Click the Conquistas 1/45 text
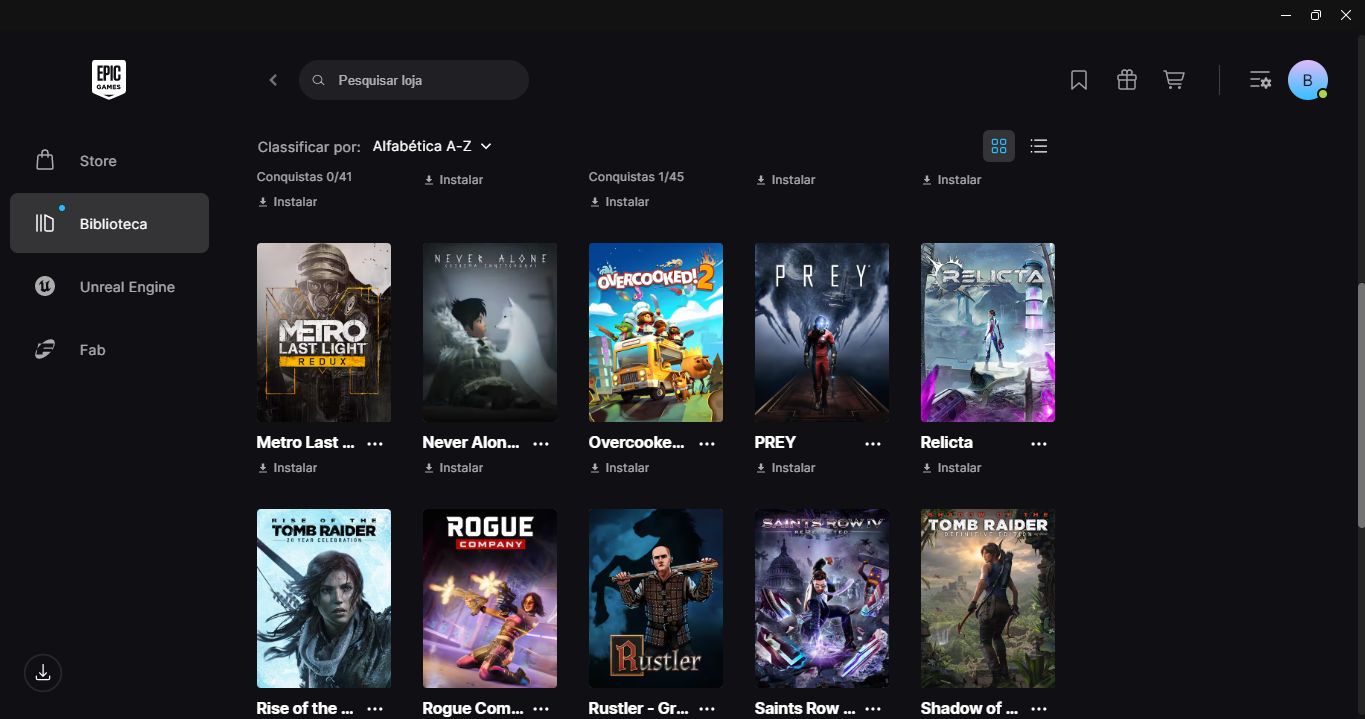Image resolution: width=1365 pixels, height=719 pixels. click(636, 177)
